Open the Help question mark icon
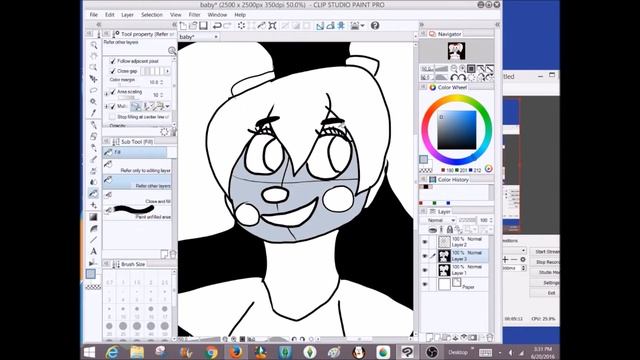640x360 pixels. coord(375,26)
